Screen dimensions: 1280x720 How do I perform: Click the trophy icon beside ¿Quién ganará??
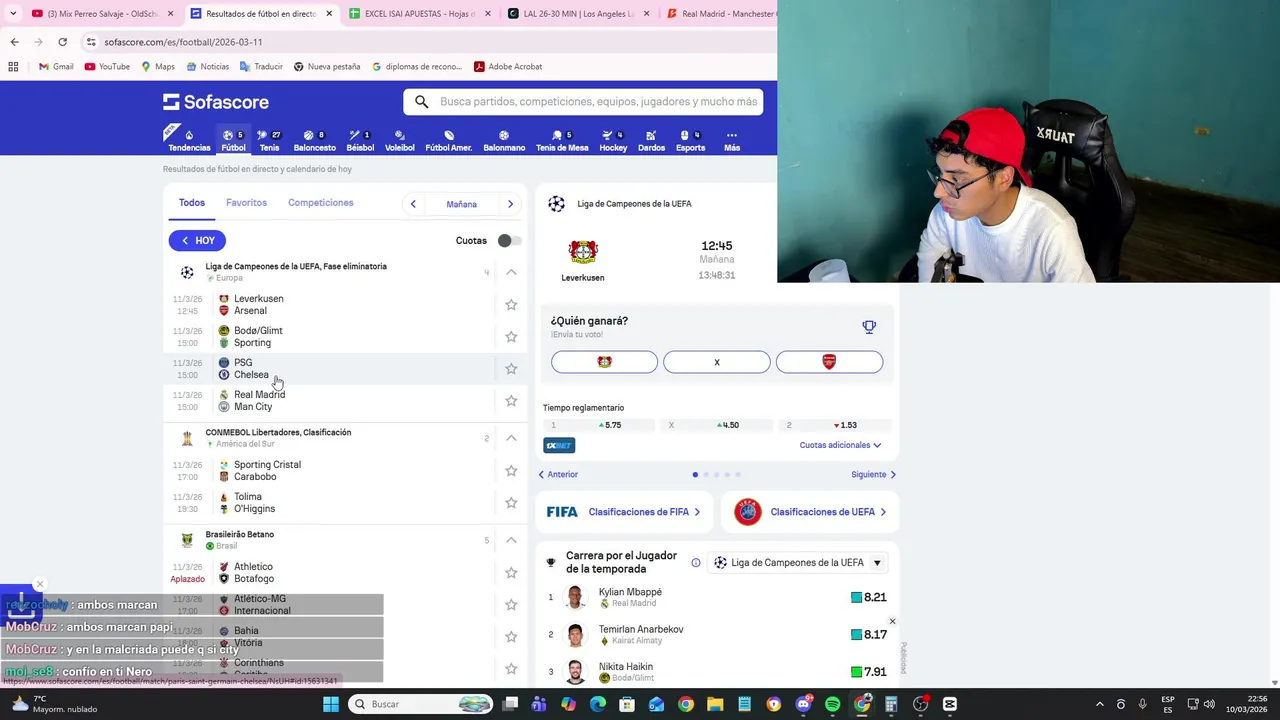coord(869,327)
